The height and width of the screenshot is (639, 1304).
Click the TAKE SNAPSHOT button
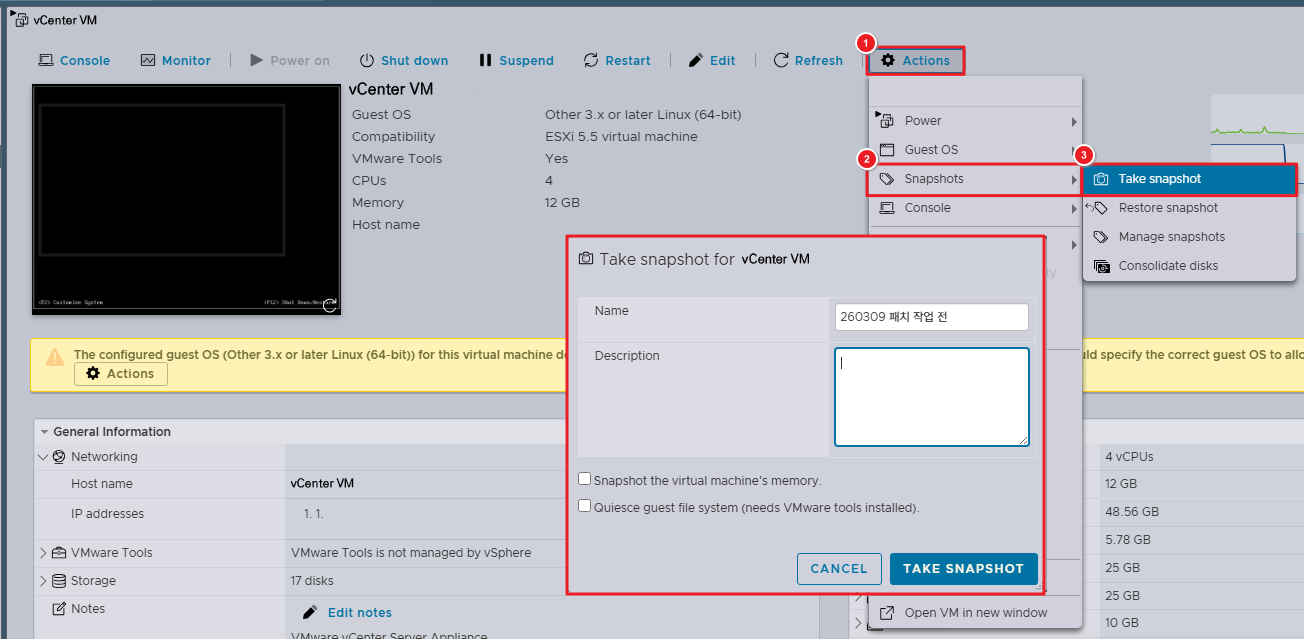(964, 569)
